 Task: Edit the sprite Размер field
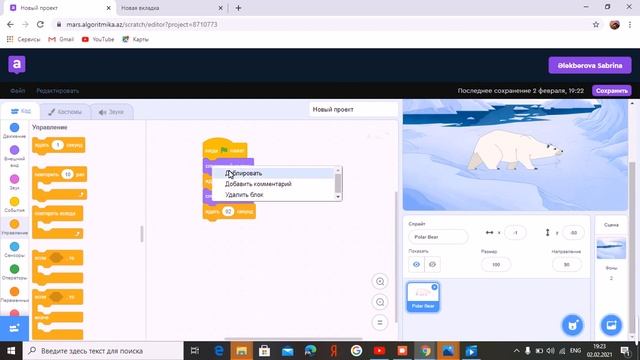click(x=496, y=264)
